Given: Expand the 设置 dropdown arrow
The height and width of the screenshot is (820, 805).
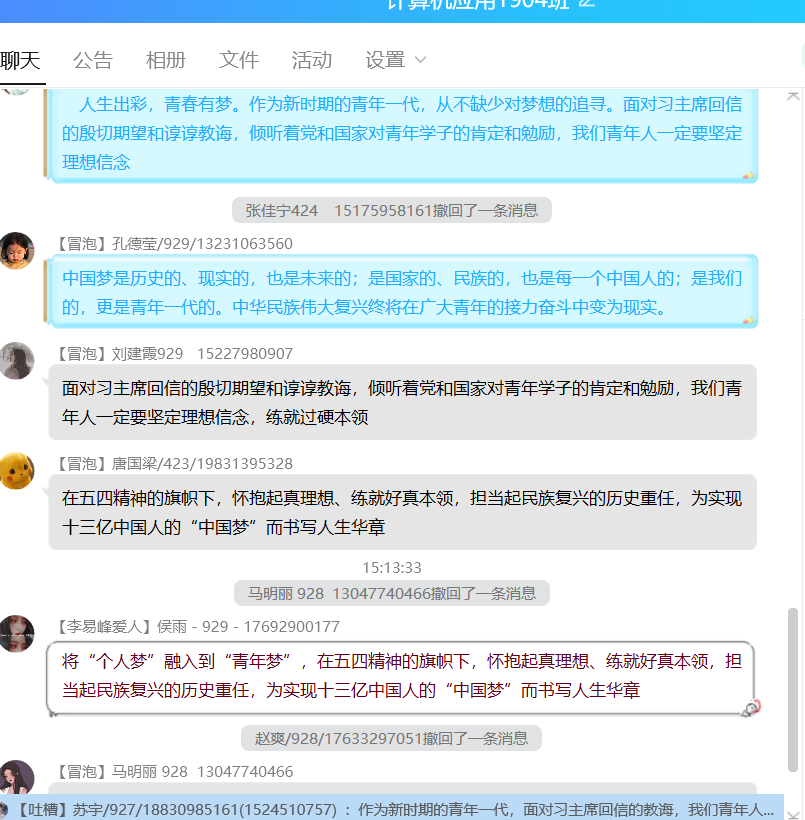Looking at the screenshot, I should (421, 60).
